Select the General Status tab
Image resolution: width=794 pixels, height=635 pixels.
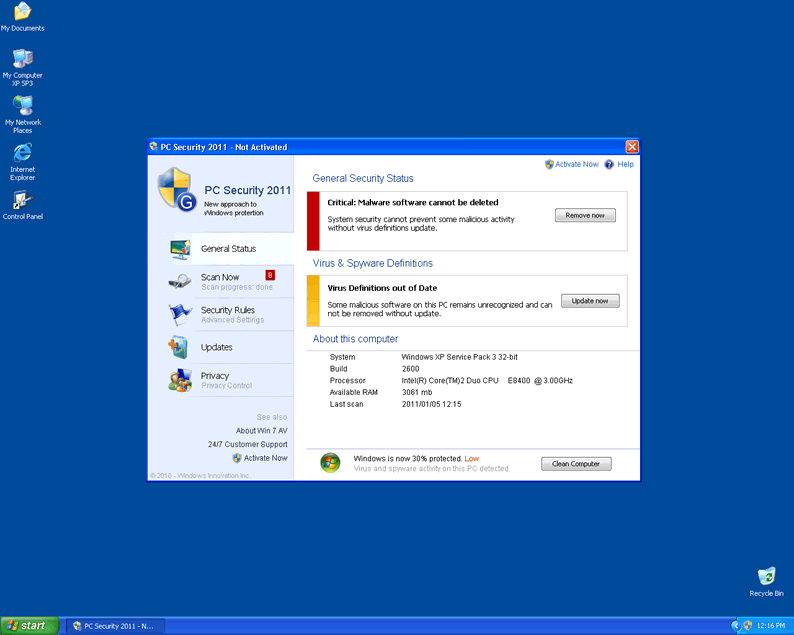pyautogui.click(x=228, y=249)
